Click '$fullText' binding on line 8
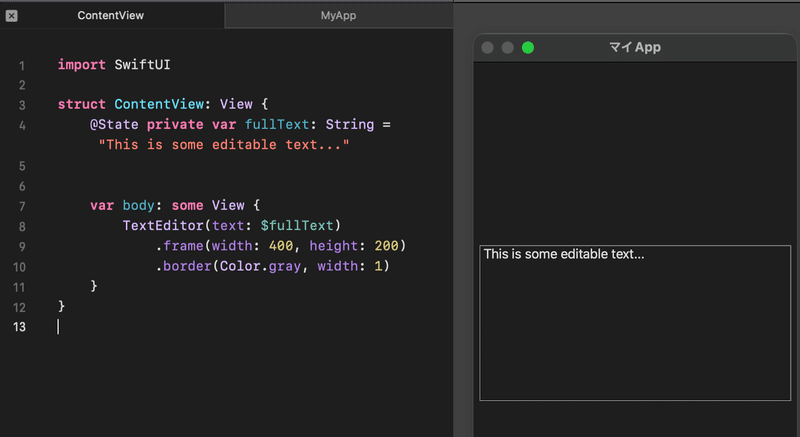800x437 pixels. tap(297, 225)
